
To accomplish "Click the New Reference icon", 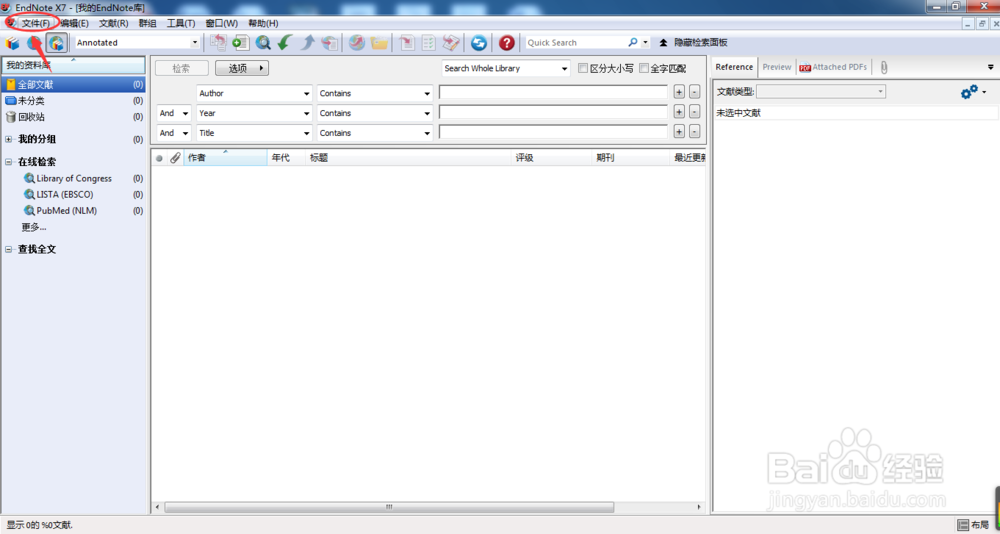I will click(240, 43).
